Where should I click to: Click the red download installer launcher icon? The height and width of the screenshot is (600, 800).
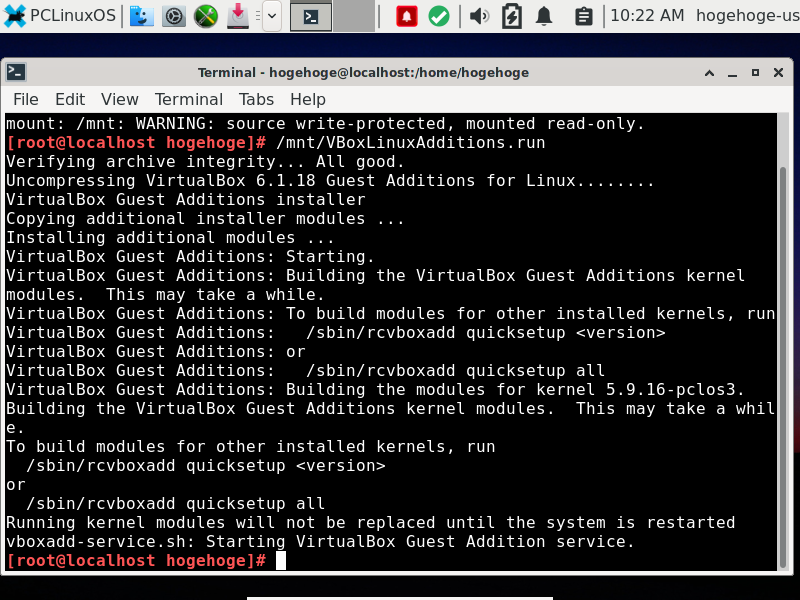238,16
